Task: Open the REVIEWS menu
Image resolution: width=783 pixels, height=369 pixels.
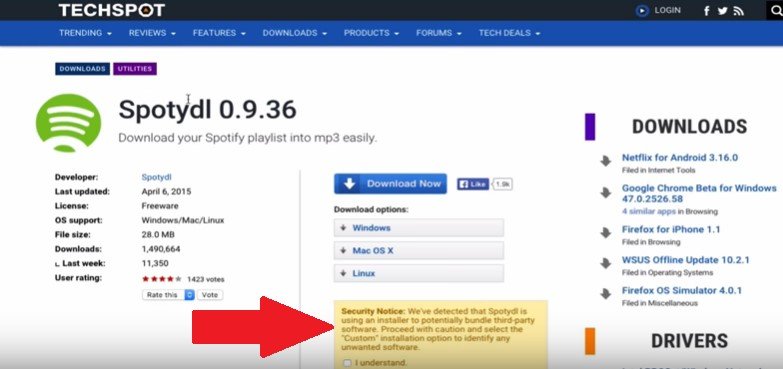Action: click(152, 33)
